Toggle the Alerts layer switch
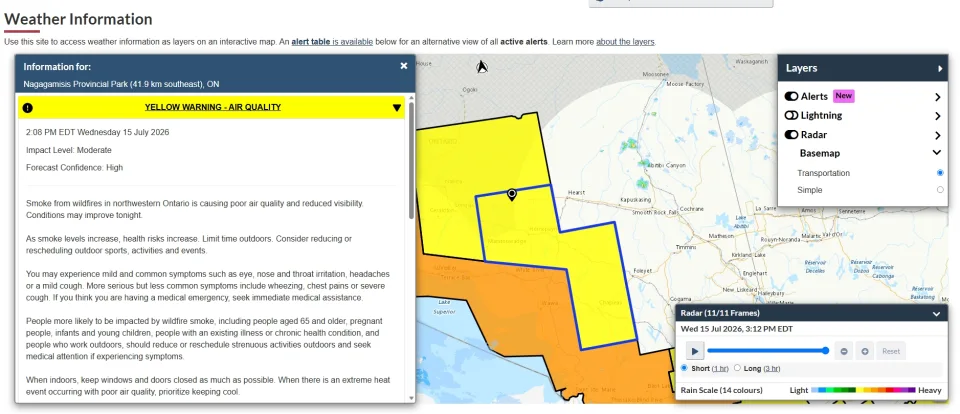960x414 pixels. click(x=791, y=96)
